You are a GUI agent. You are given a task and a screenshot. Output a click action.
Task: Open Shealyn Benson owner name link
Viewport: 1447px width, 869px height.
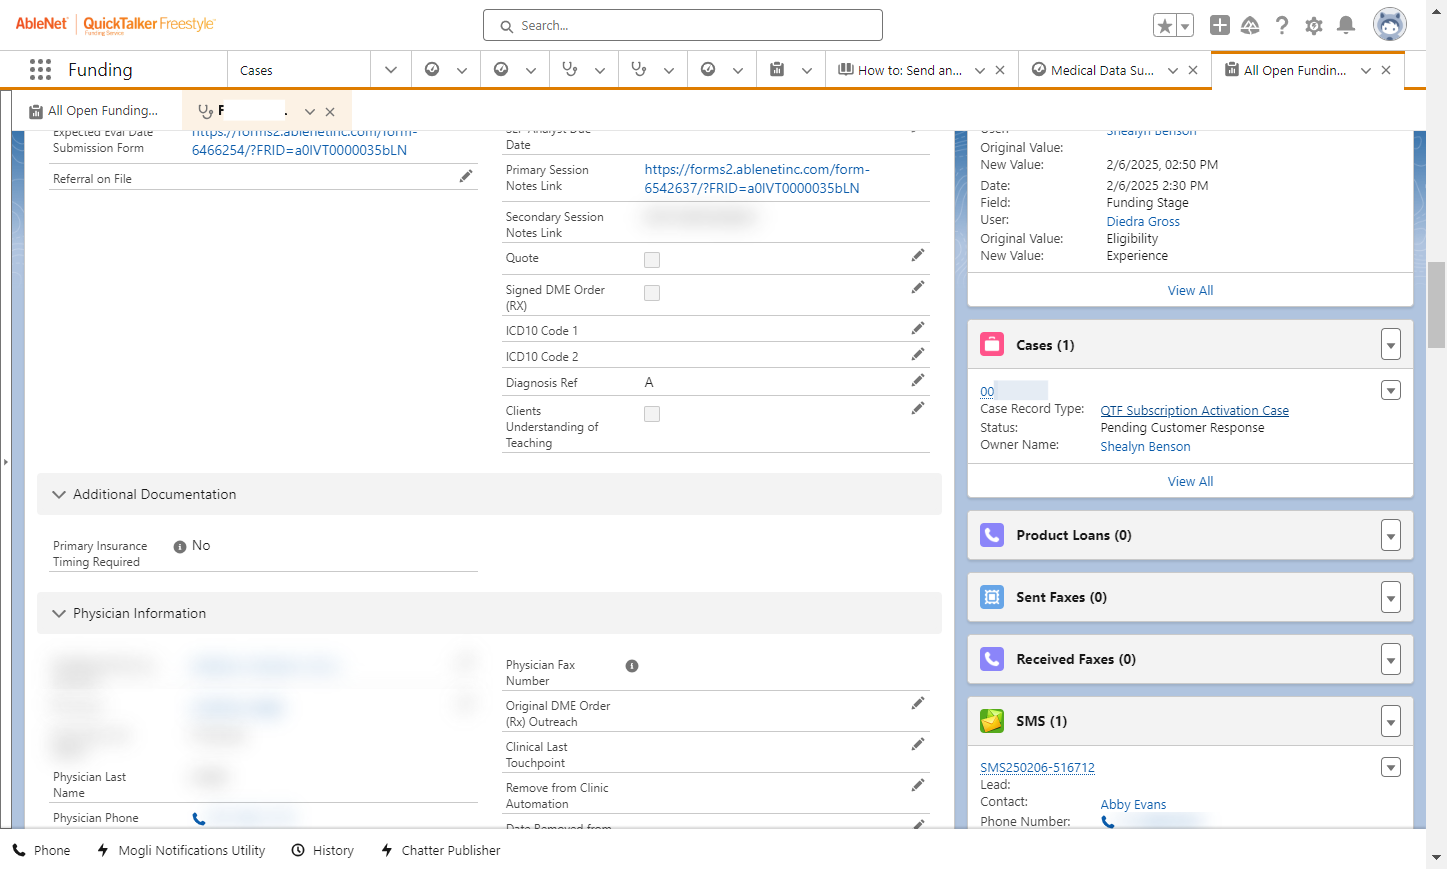click(x=1145, y=447)
